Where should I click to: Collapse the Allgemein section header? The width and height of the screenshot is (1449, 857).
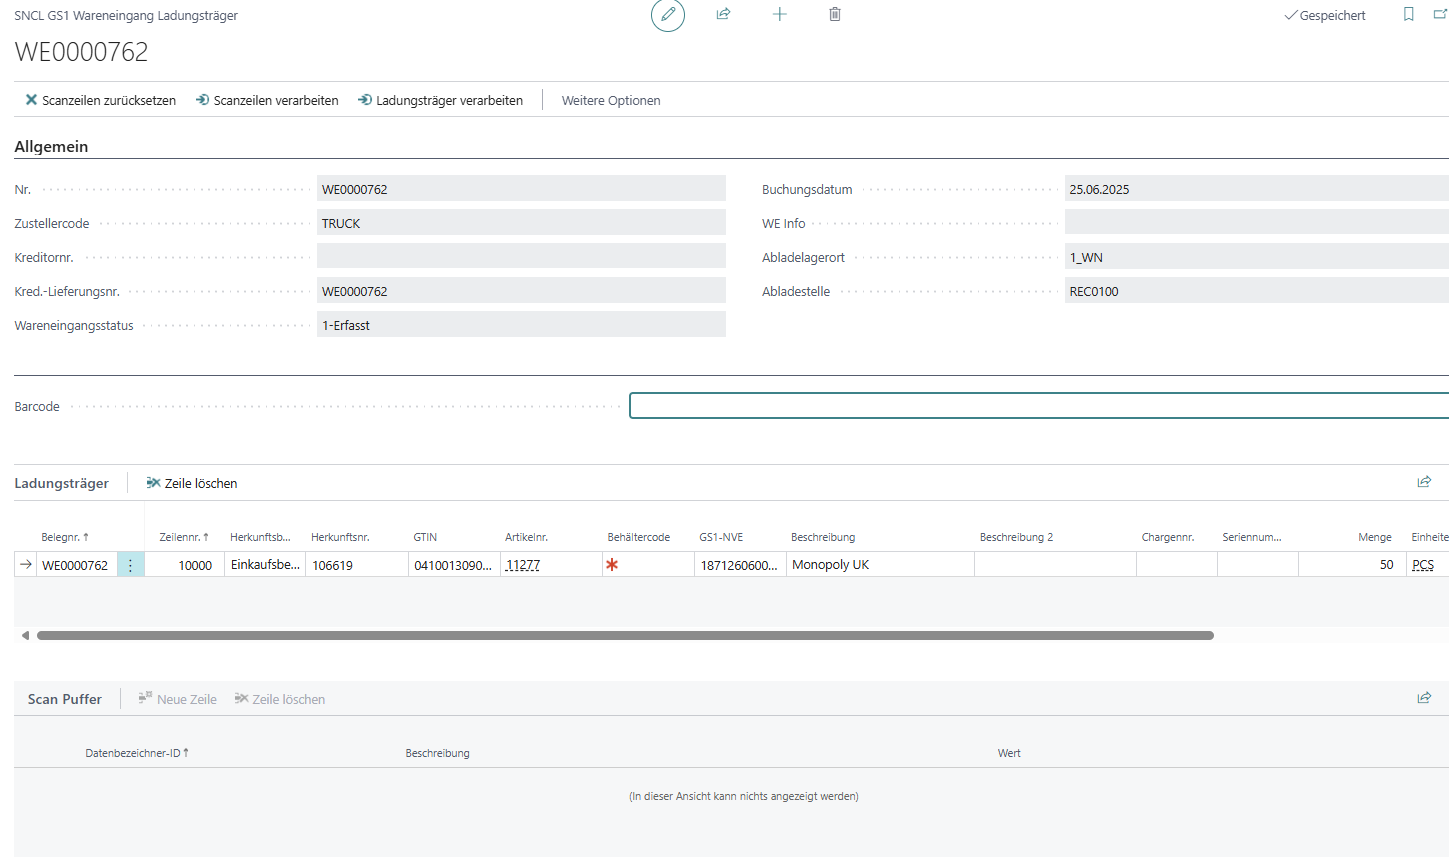coord(51,146)
